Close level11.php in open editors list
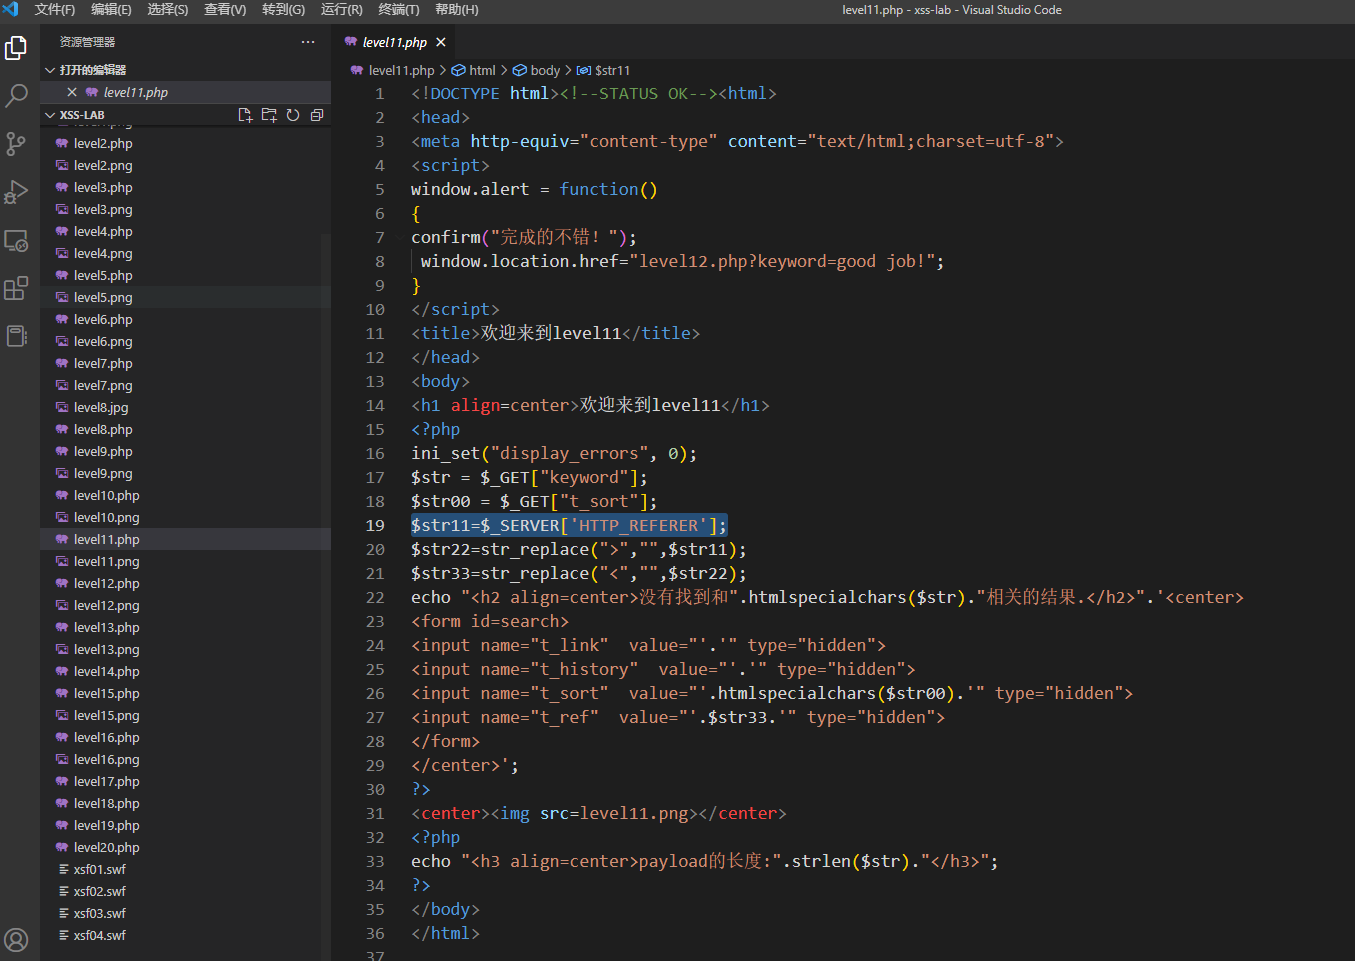The height and width of the screenshot is (961, 1355). coord(72,92)
